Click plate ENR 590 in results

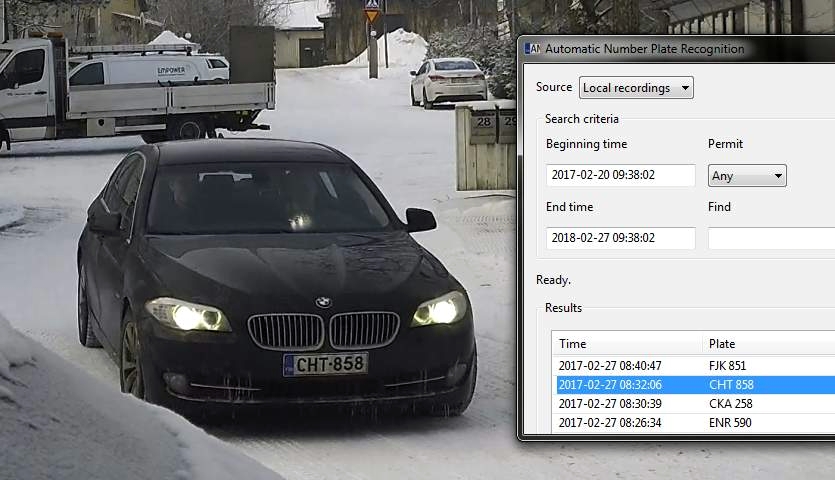pos(731,423)
